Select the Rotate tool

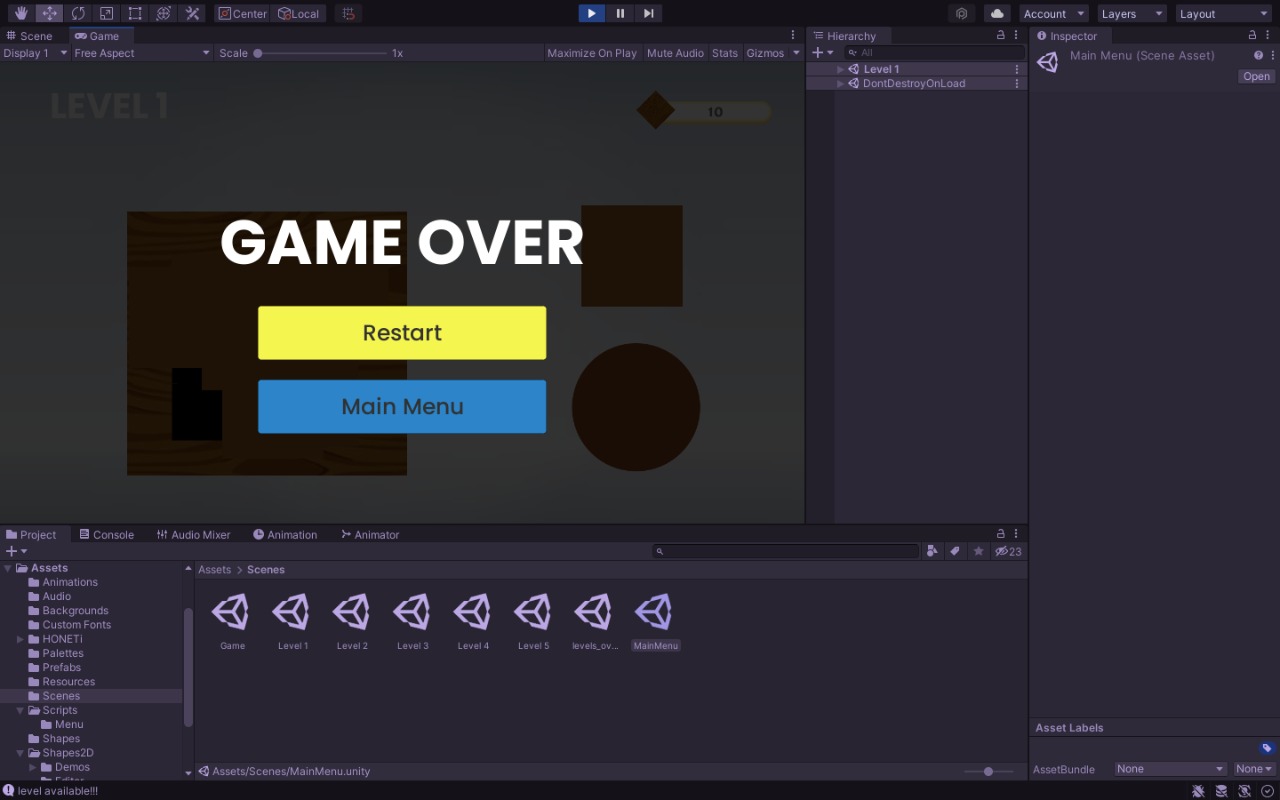[78, 13]
